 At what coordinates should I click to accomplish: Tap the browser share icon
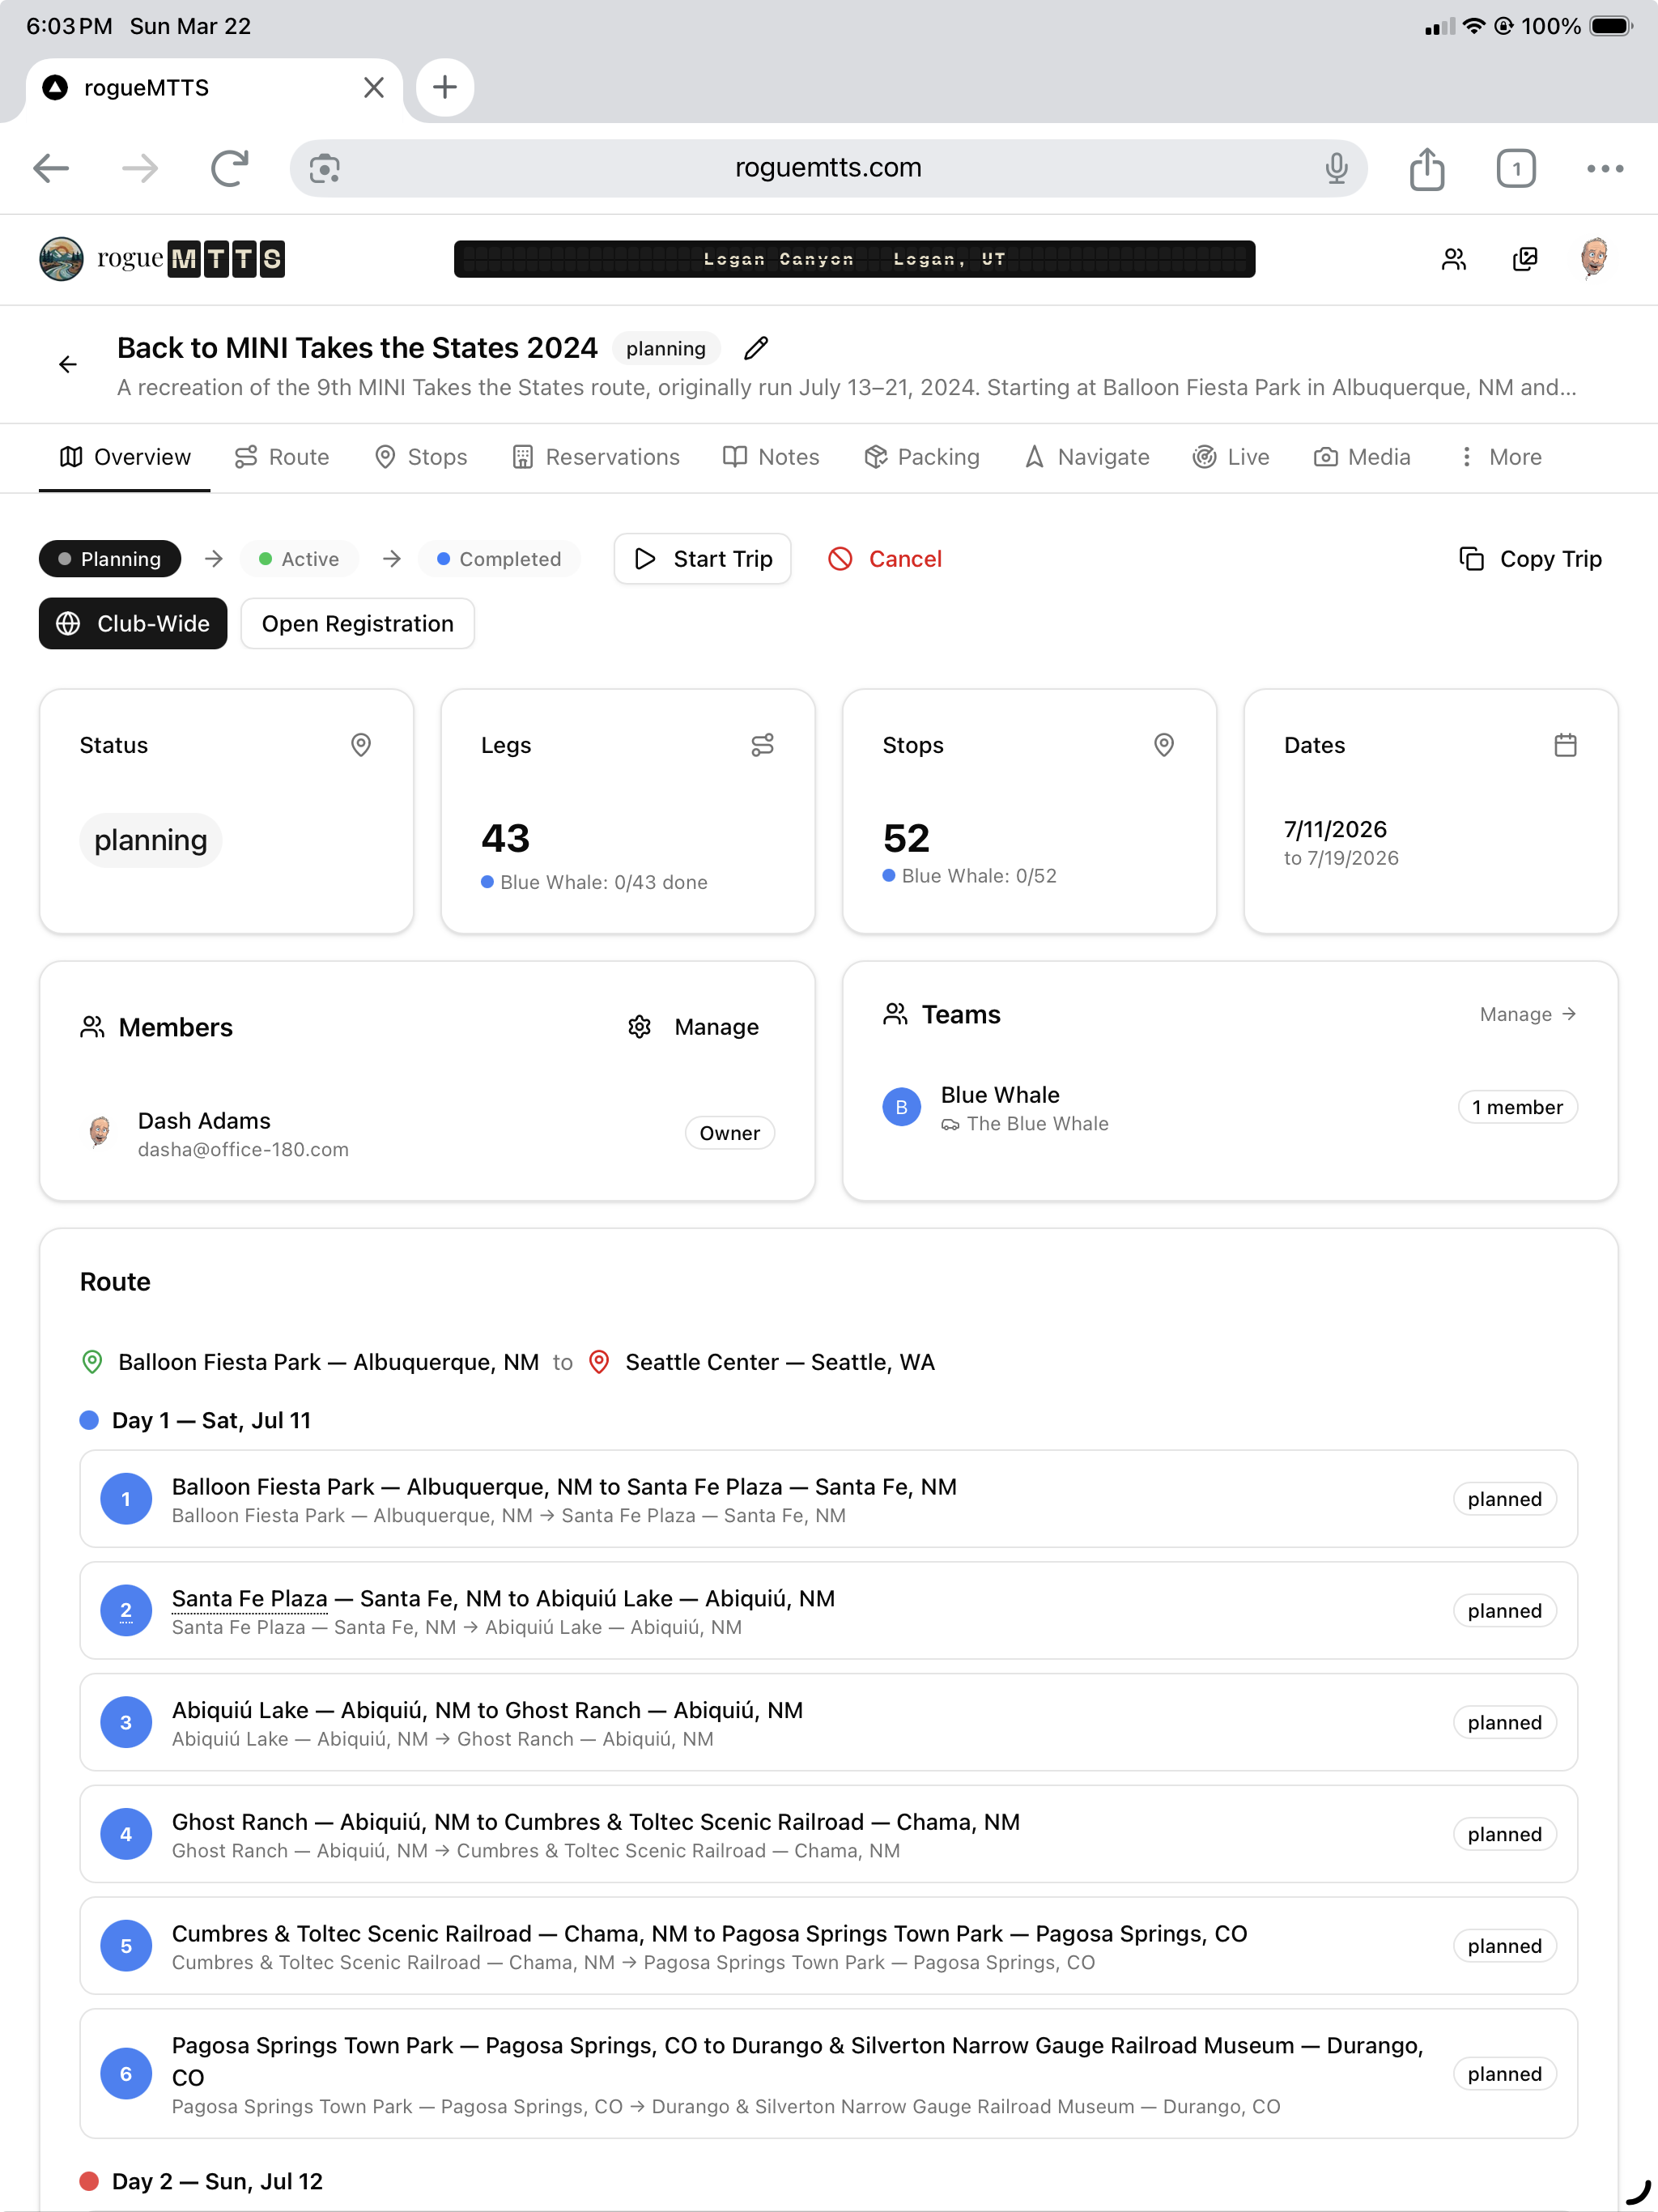pos(1426,168)
